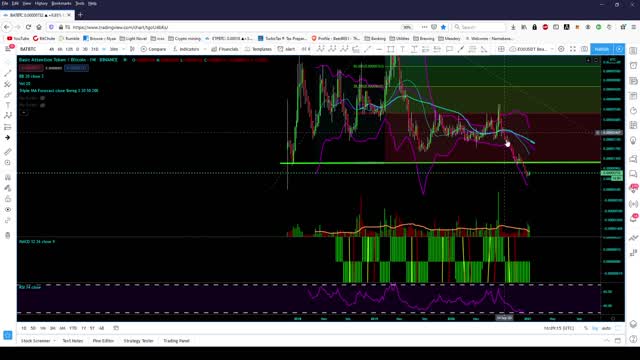Open the Firefox downloads icon
640x360 pixels.
(x=513, y=27)
